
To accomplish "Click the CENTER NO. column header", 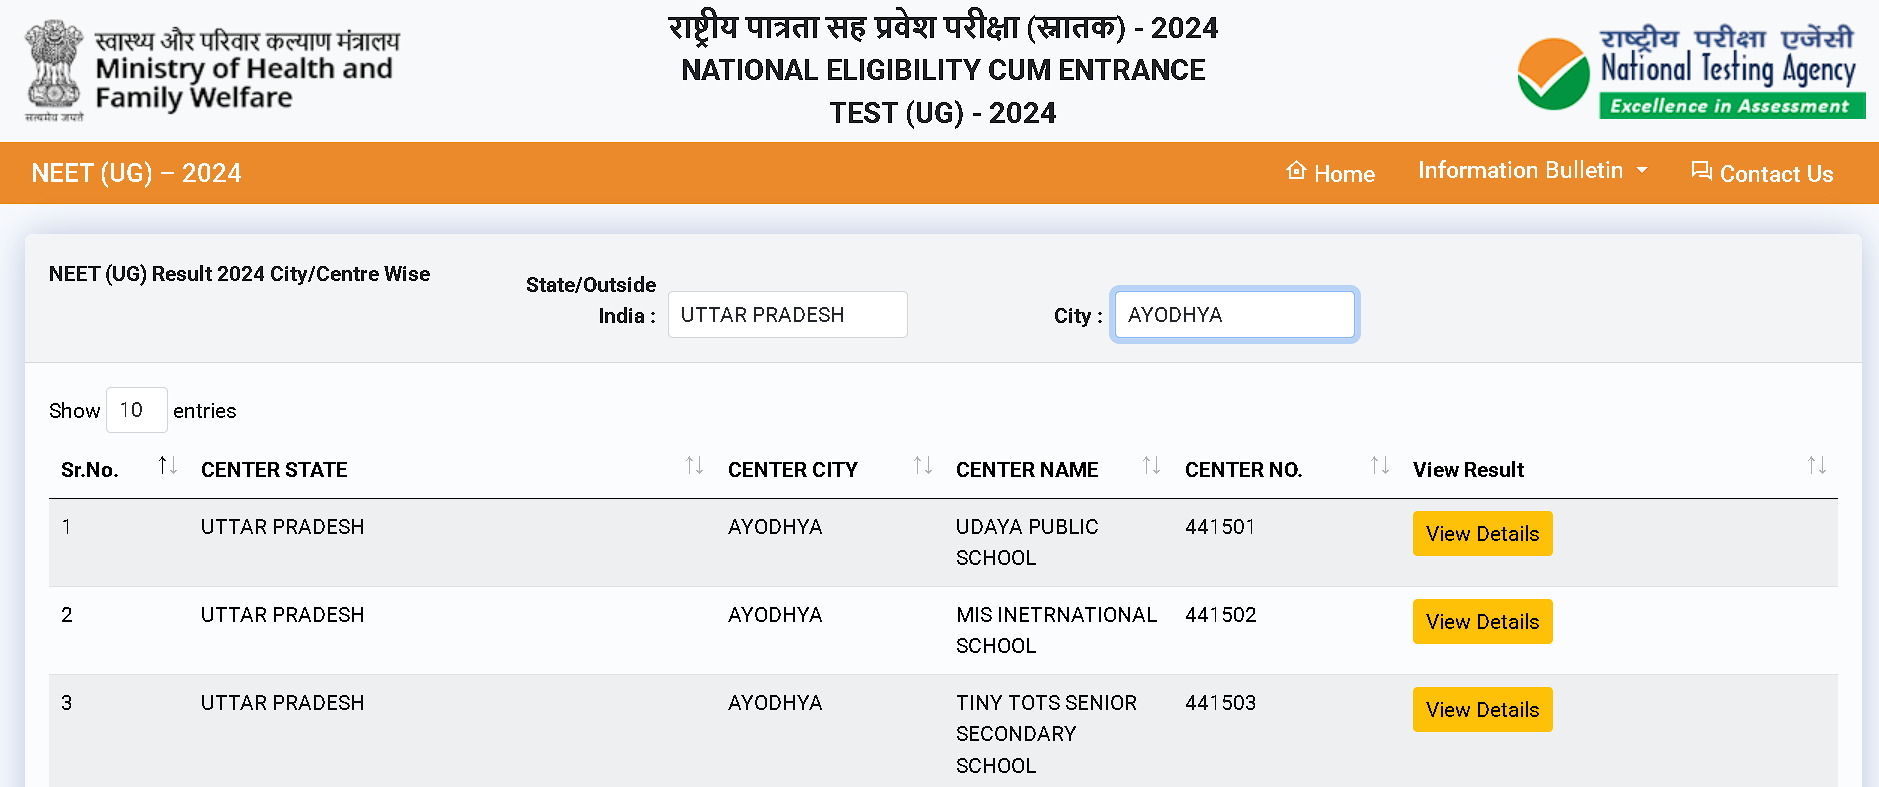I will point(1243,470).
